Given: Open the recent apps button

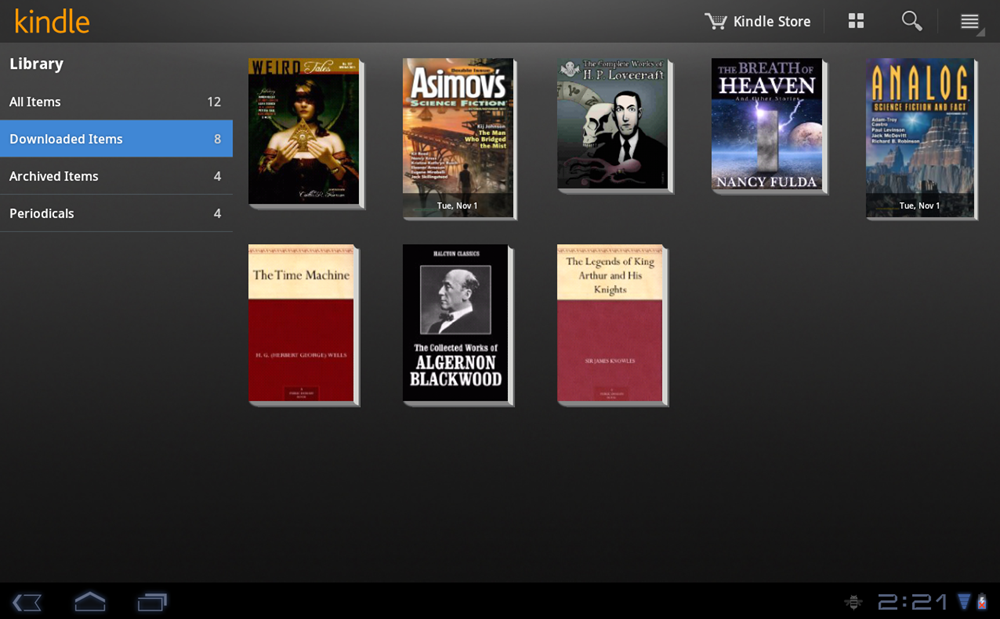Looking at the screenshot, I should click(x=152, y=601).
